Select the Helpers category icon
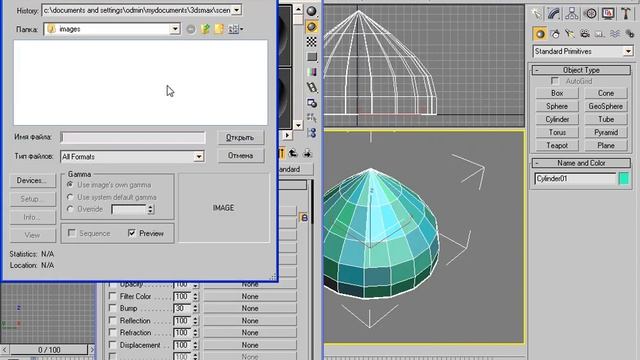 tap(600, 34)
